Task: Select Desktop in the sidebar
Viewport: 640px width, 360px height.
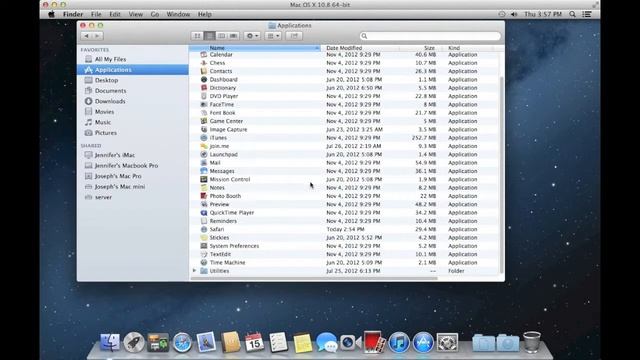Action: pyautogui.click(x=133, y=80)
